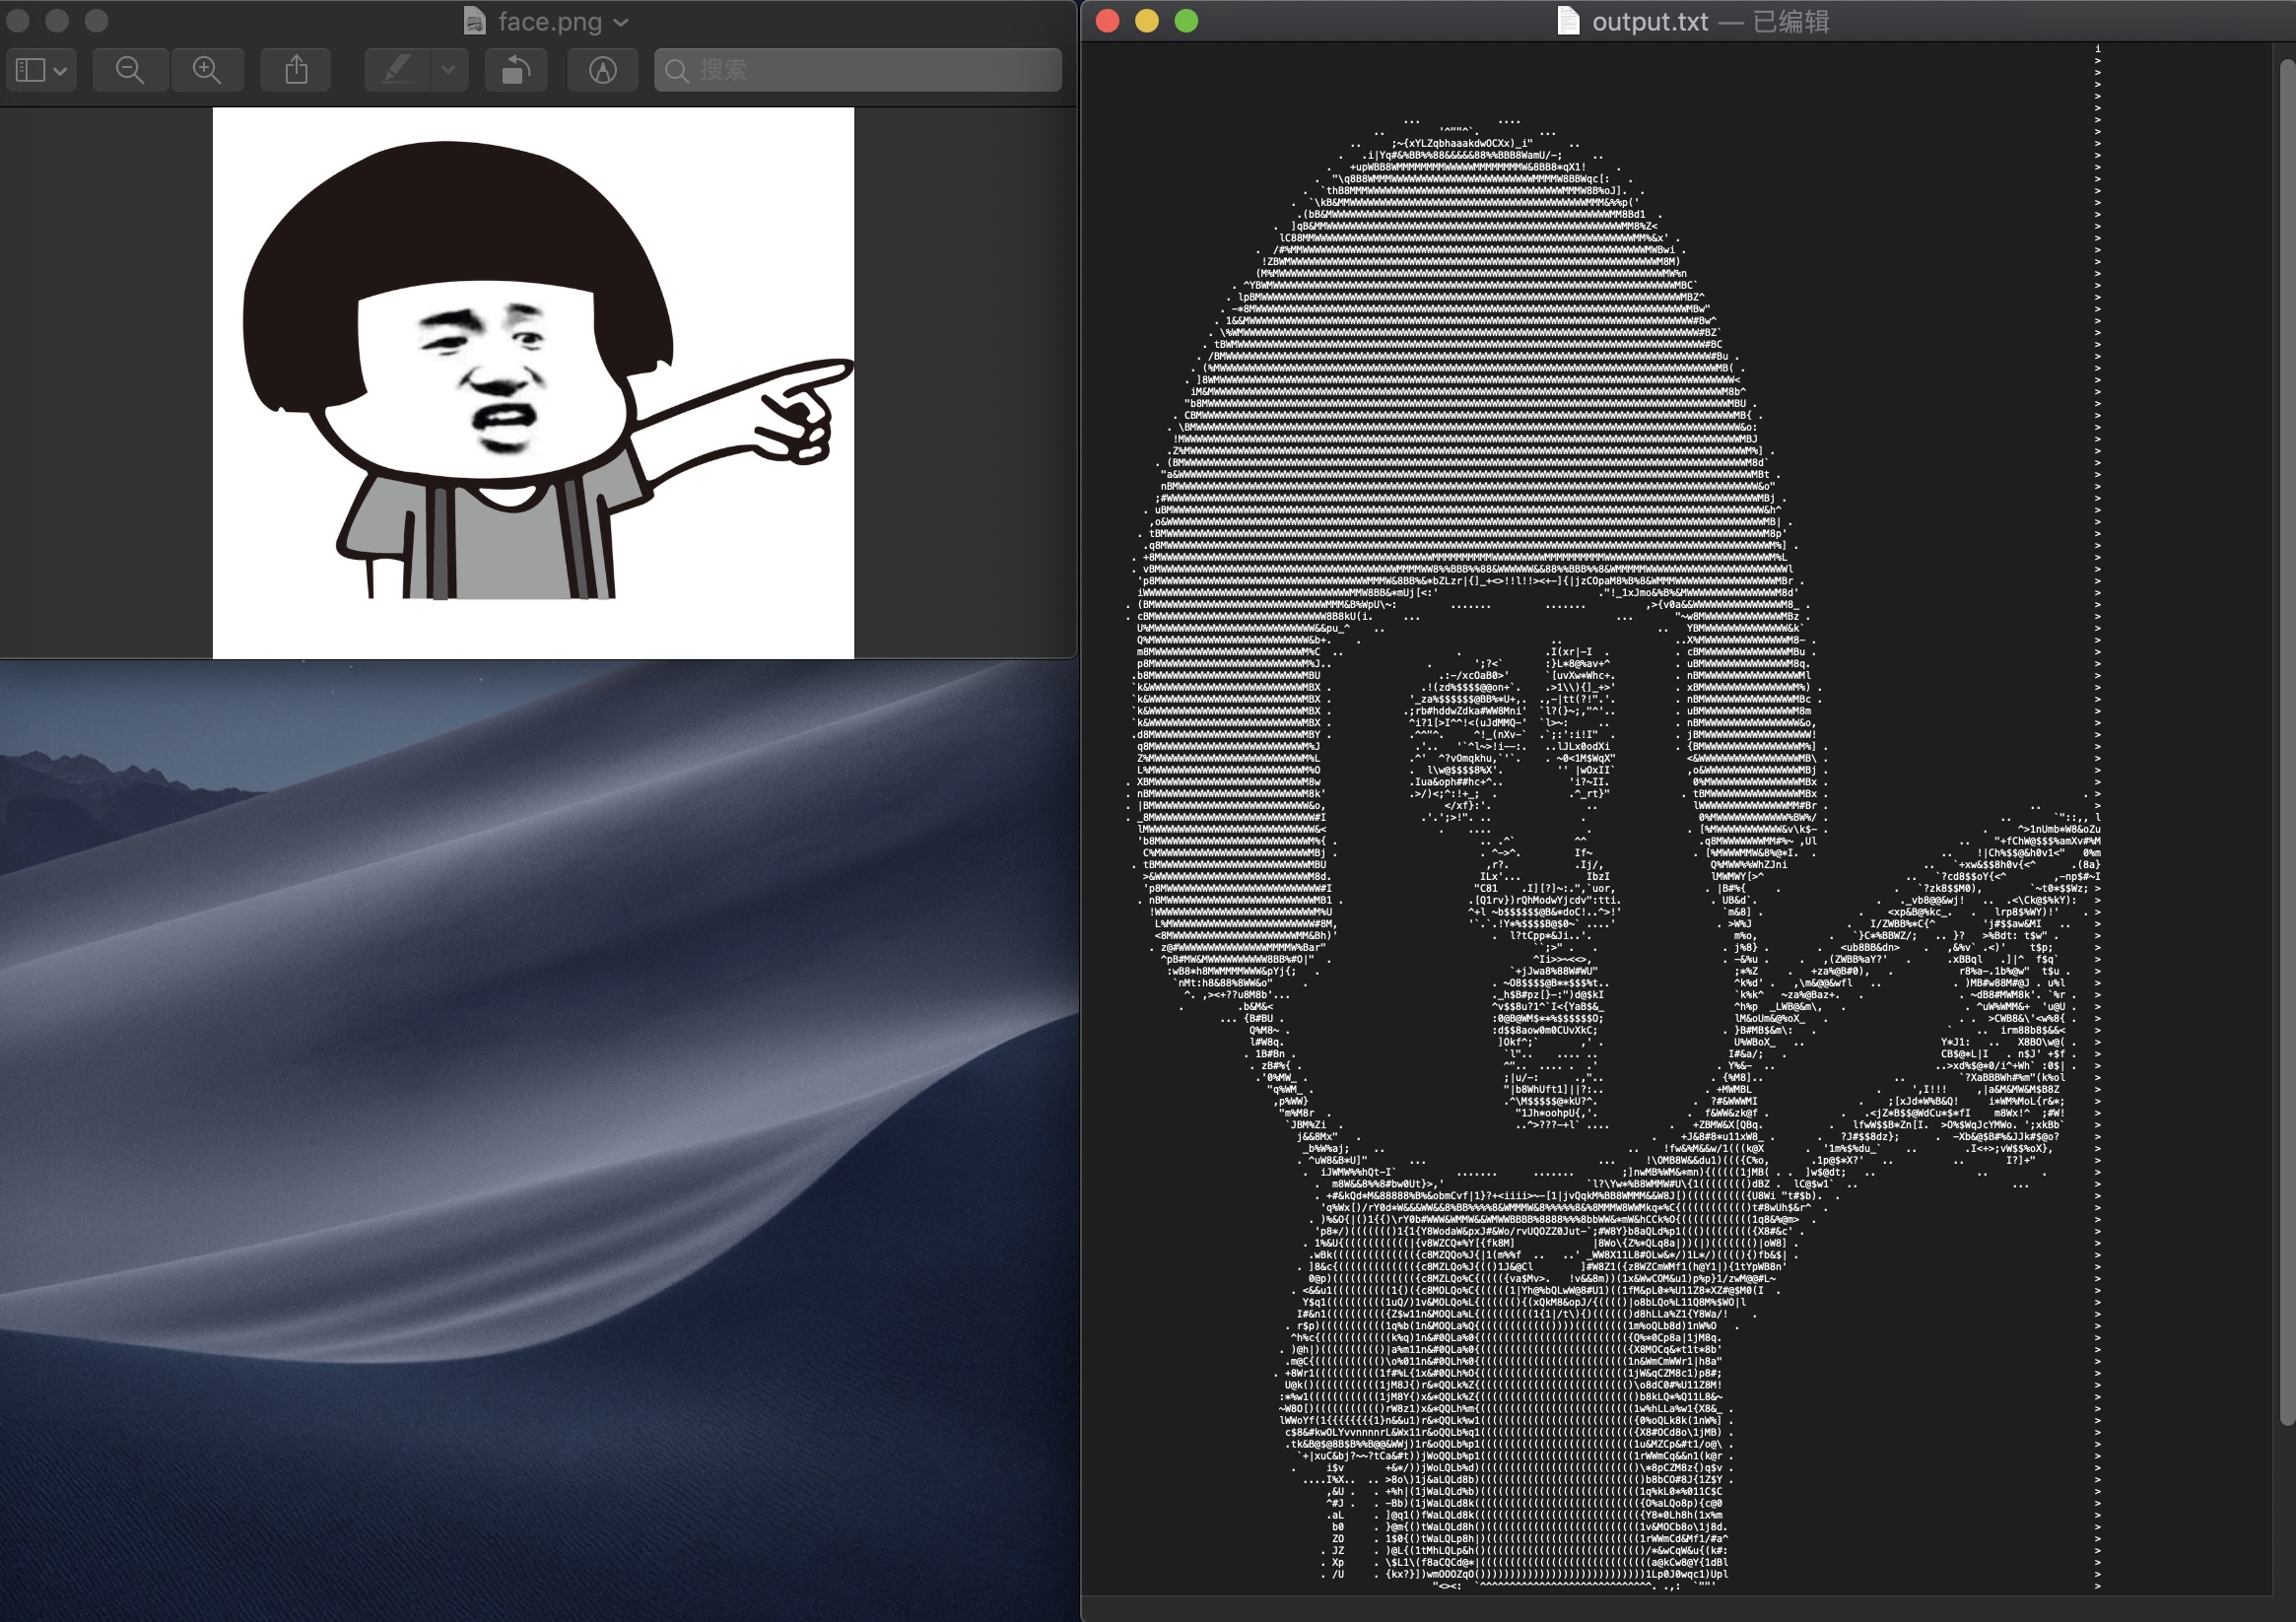Select the highlight pen tool
The height and width of the screenshot is (1622, 2296).
tap(398, 70)
